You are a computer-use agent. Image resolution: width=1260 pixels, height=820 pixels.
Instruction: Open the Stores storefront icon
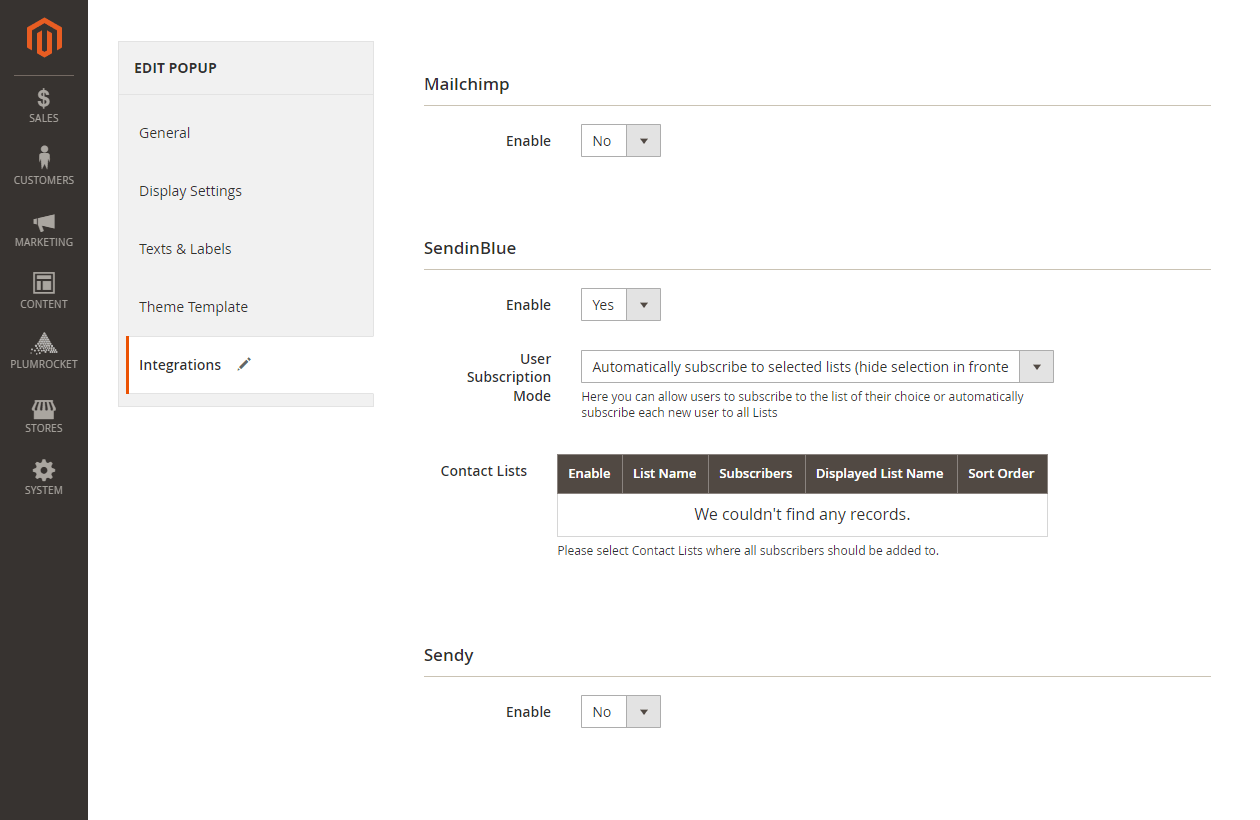point(44,409)
